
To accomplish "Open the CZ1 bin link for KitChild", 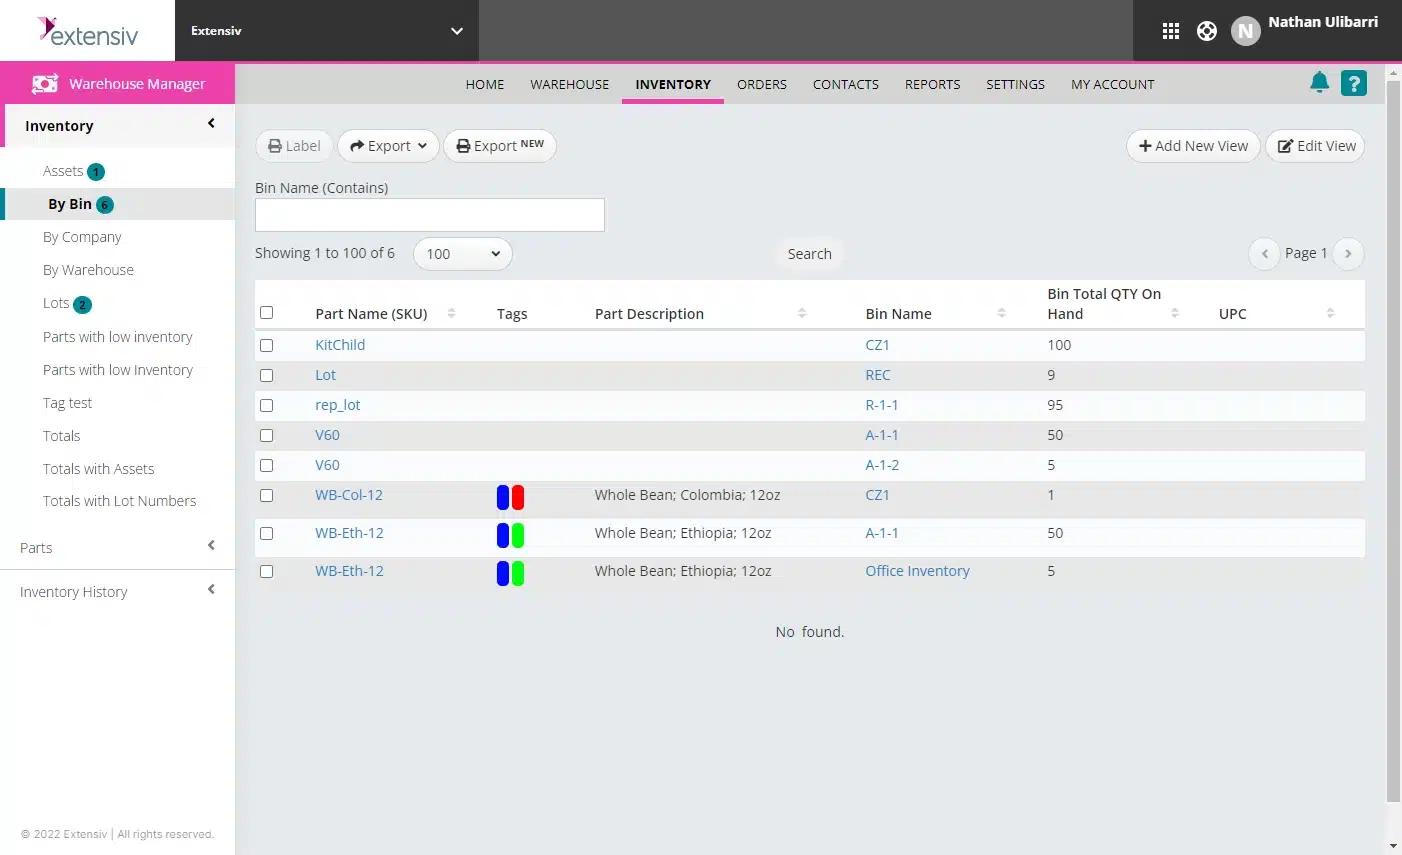I will (877, 344).
